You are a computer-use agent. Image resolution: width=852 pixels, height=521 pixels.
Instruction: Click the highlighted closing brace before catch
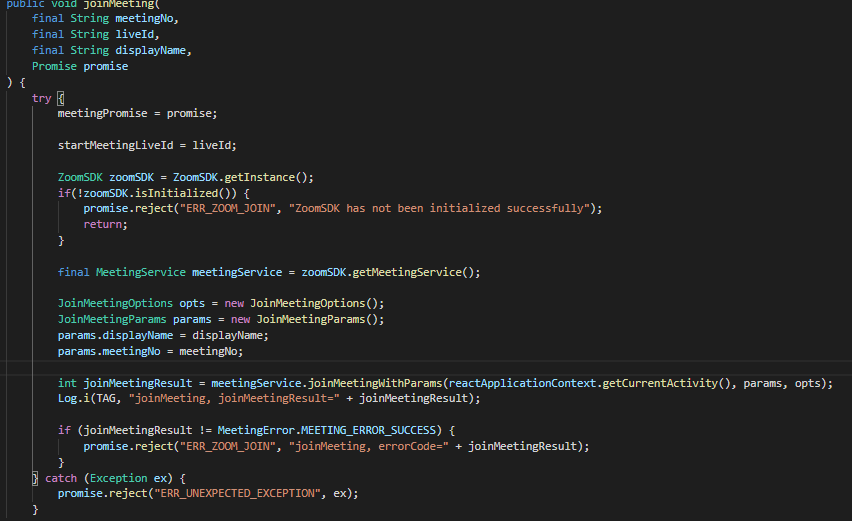[35, 479]
